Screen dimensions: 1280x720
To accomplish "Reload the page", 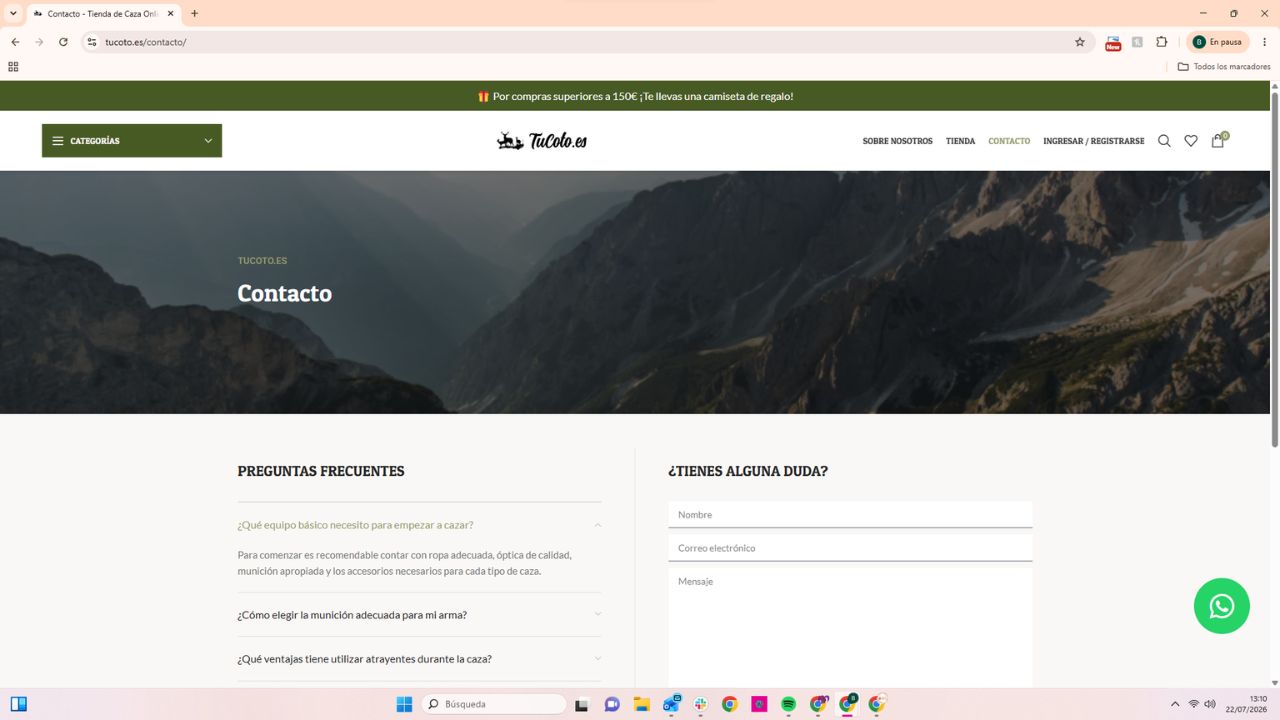I will [63, 42].
